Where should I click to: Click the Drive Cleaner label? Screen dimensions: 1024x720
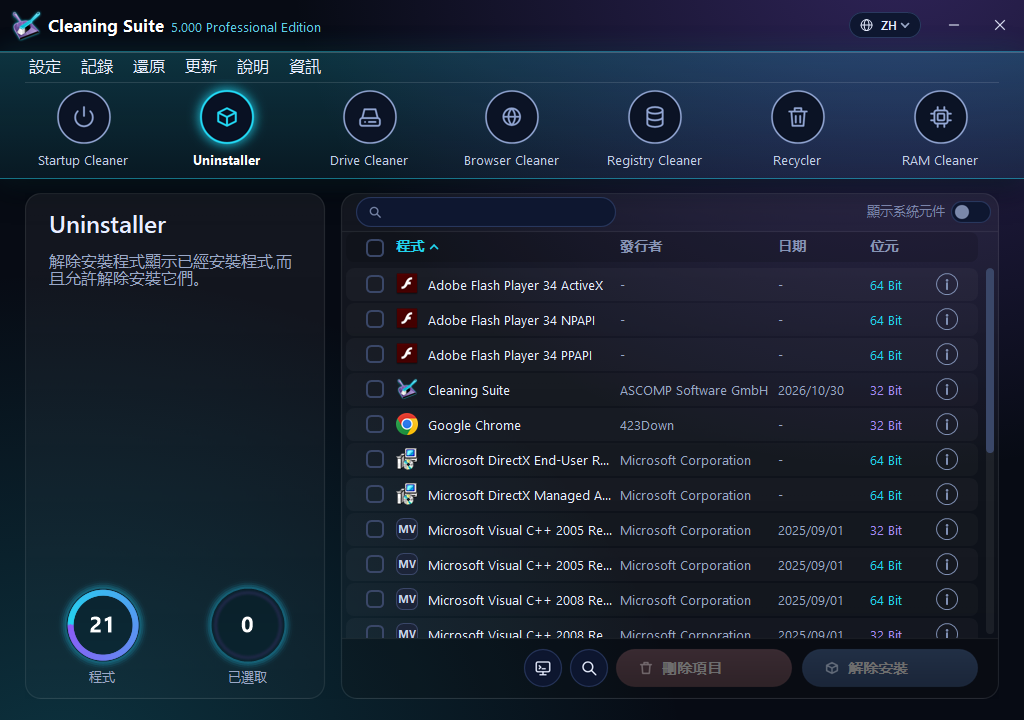click(369, 161)
